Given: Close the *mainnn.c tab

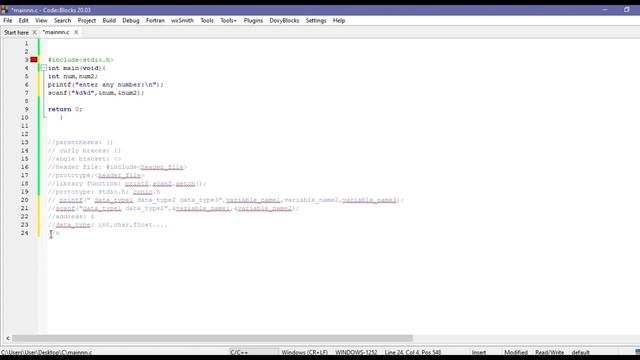Looking at the screenshot, I should click(76, 32).
